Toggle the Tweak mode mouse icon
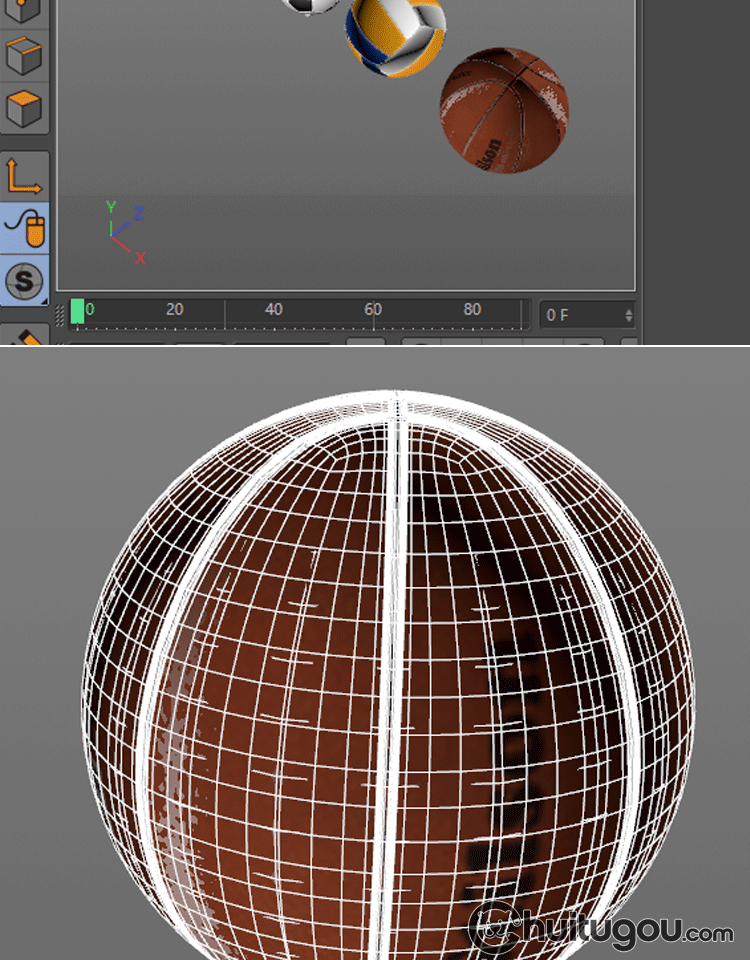This screenshot has width=750, height=960. point(23,228)
